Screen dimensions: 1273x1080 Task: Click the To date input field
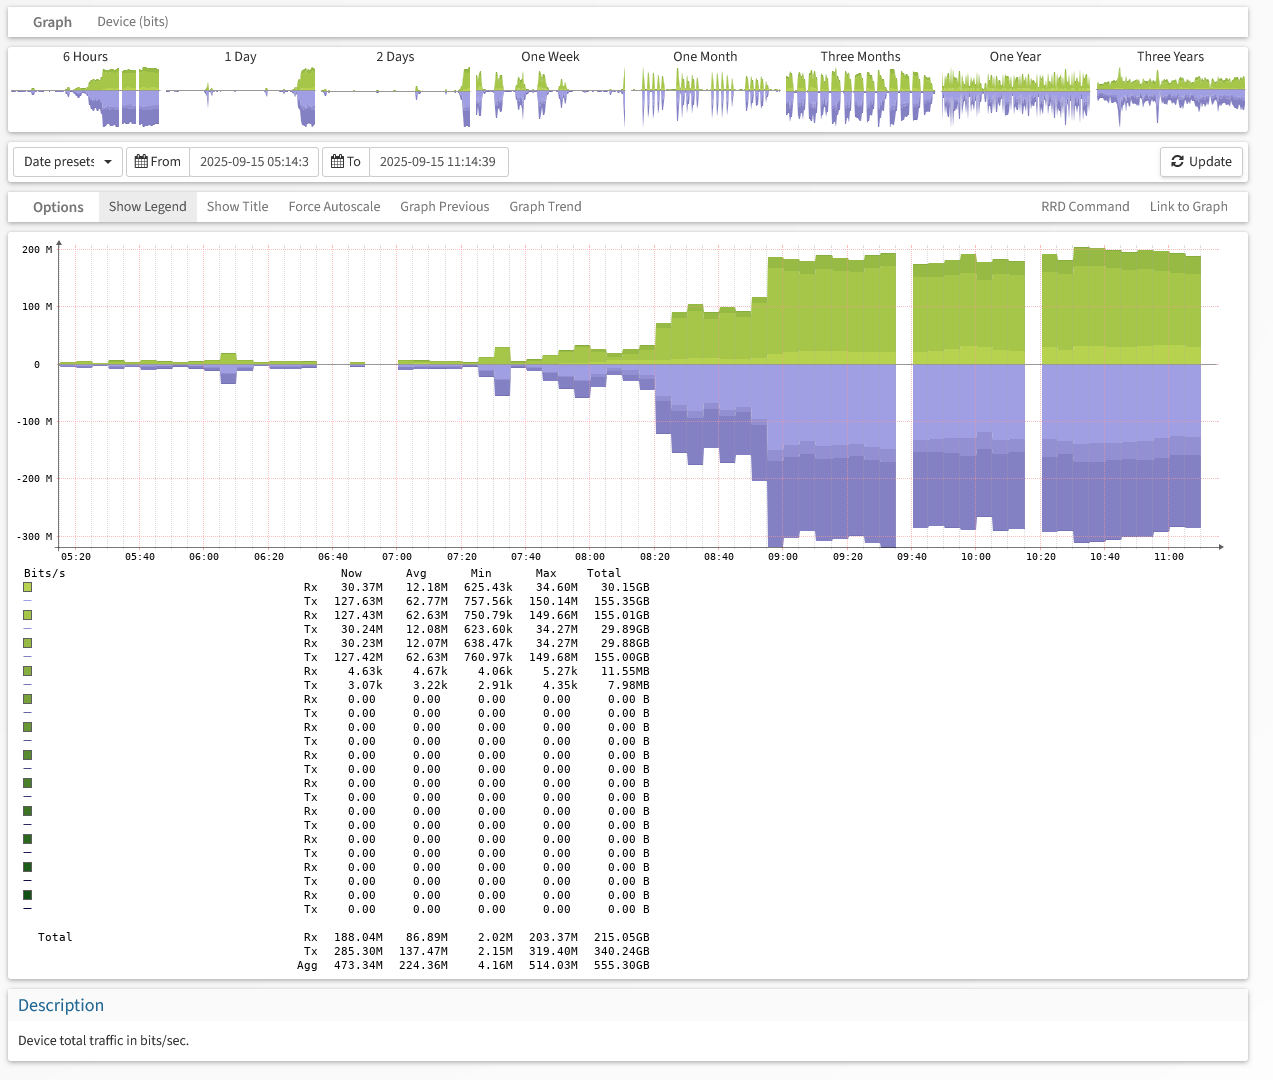(438, 162)
